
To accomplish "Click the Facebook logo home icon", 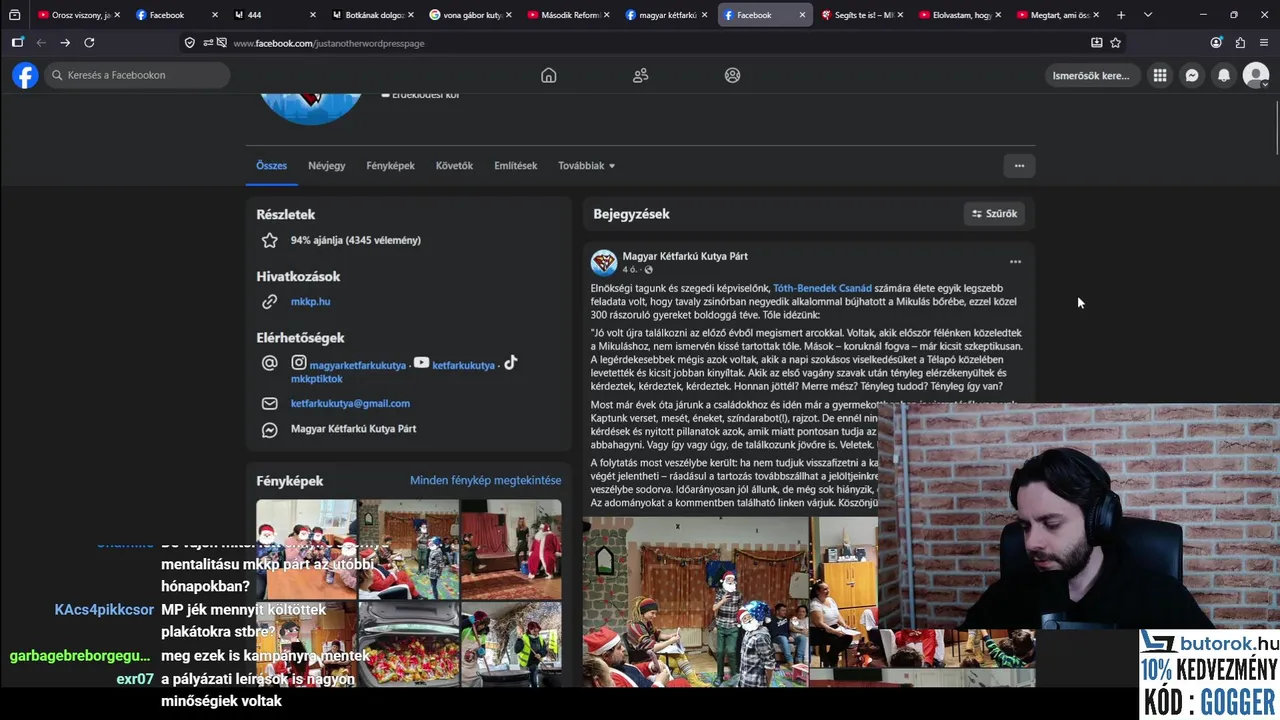I will coord(25,75).
